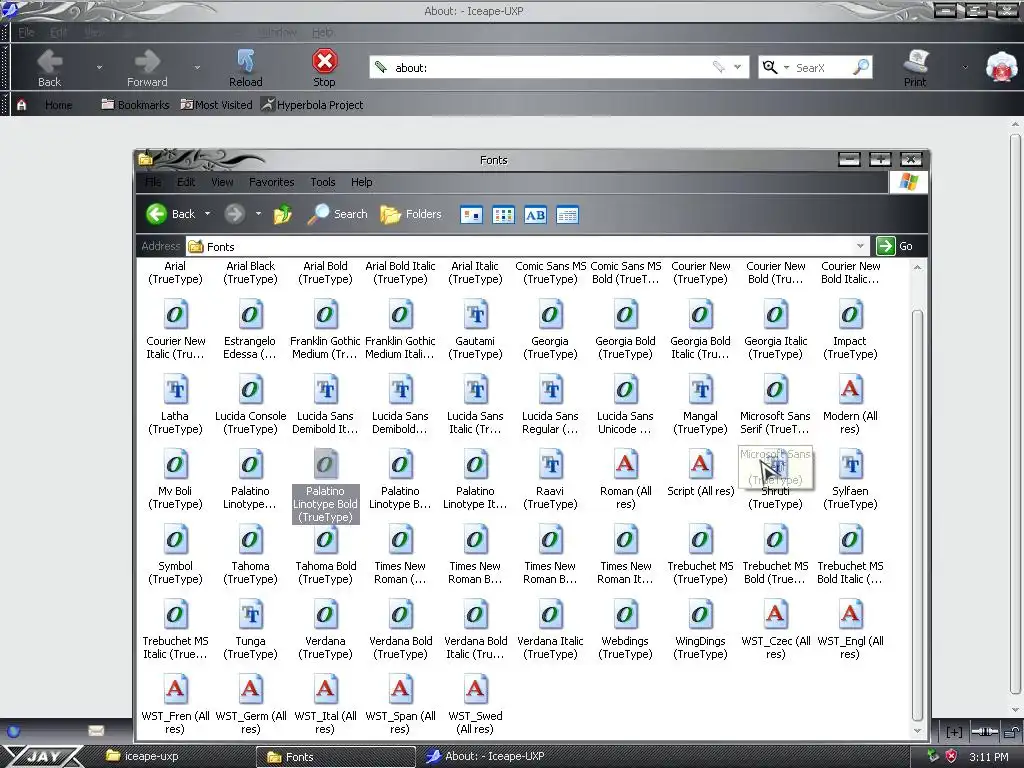Screen dimensions: 1024x768
Task: Click the Iceape Back button
Action: click(50, 68)
